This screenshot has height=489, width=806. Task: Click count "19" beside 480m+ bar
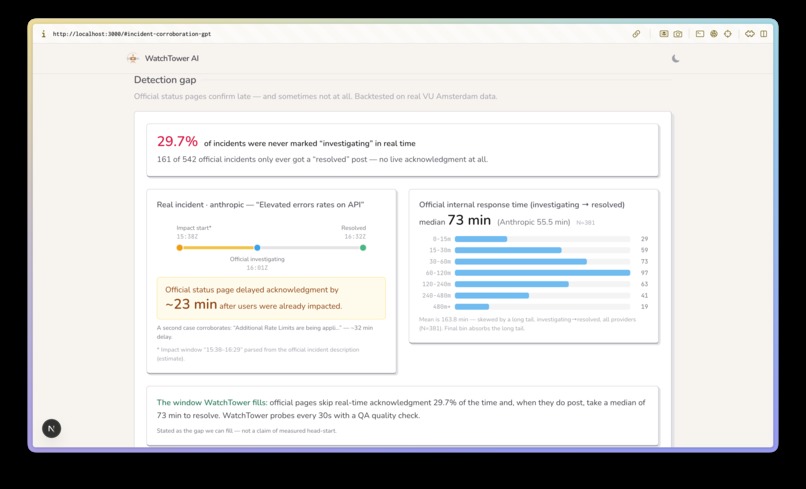click(x=645, y=307)
